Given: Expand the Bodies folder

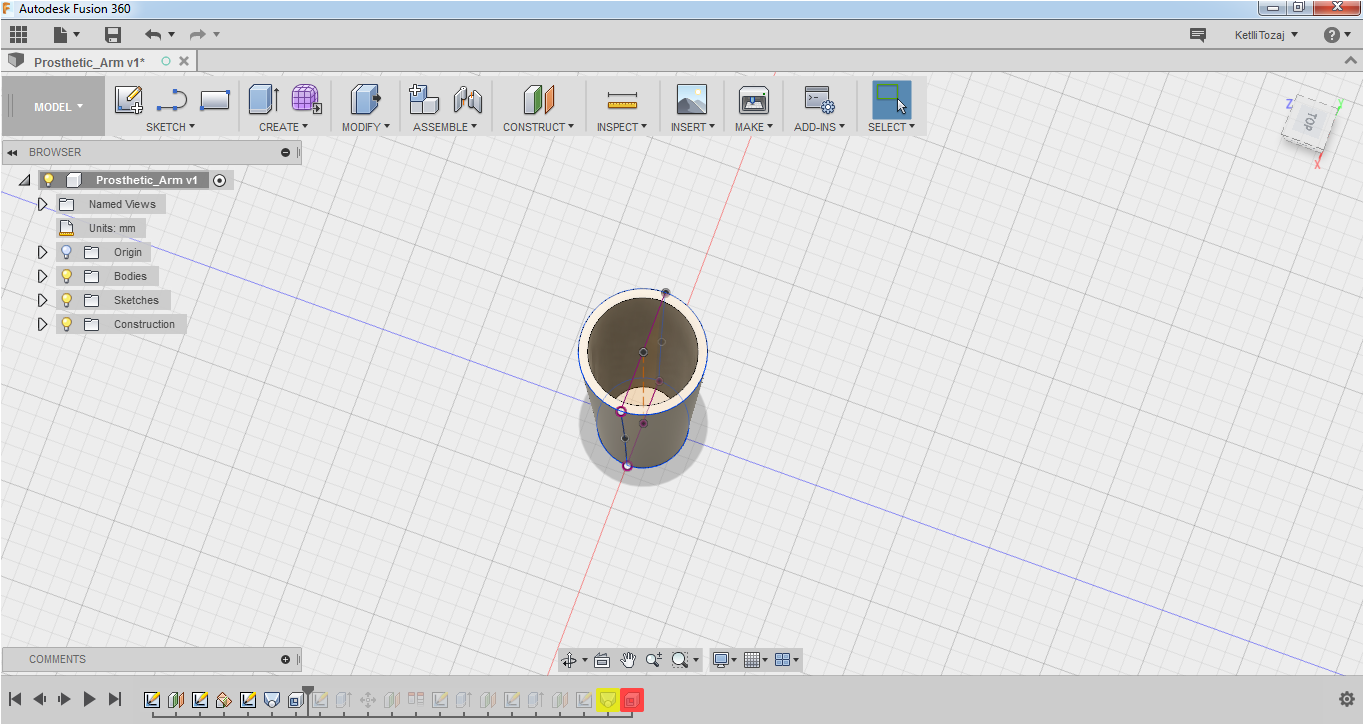Looking at the screenshot, I should coord(42,276).
